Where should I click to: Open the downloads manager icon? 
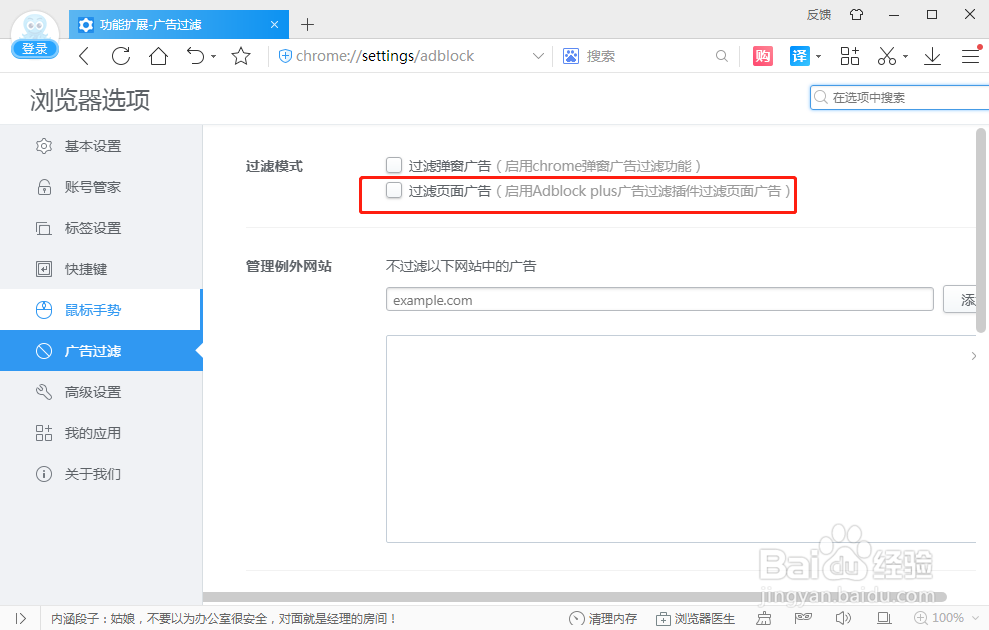click(931, 56)
